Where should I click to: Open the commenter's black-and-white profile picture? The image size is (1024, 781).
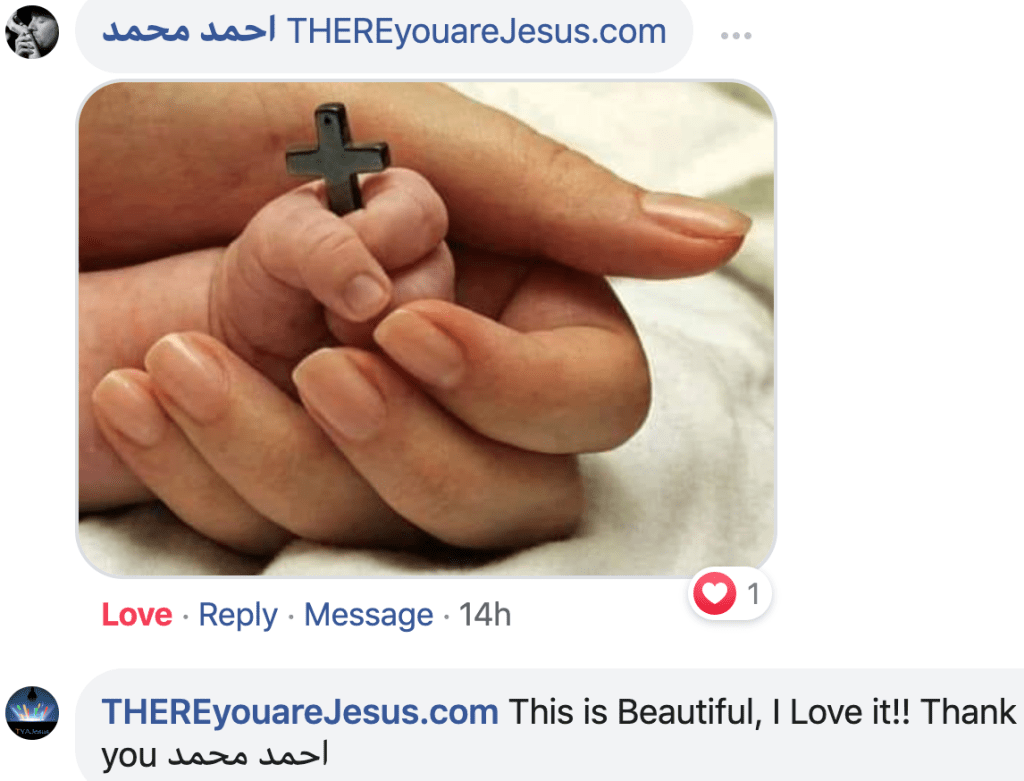[32, 32]
